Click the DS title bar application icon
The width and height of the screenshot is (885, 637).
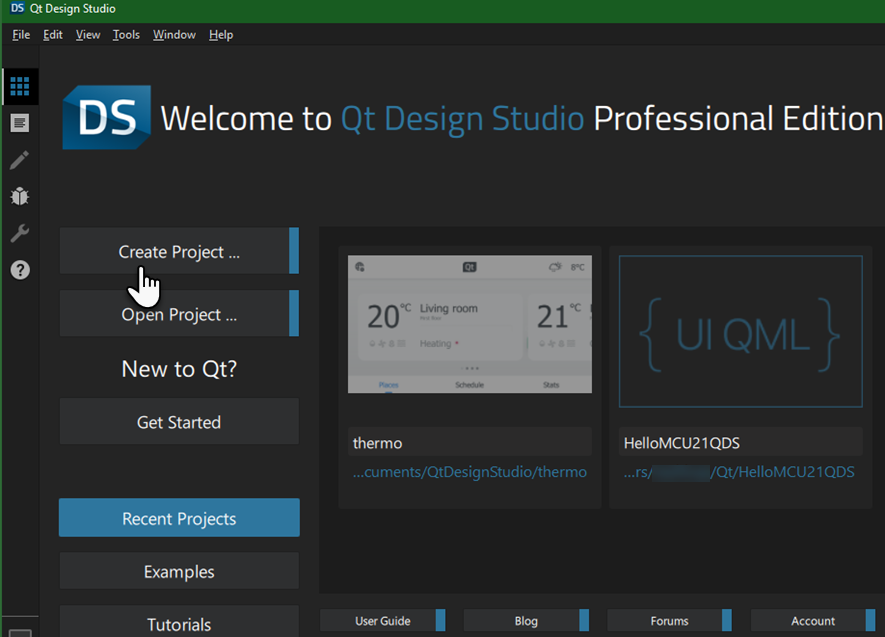click(17, 9)
